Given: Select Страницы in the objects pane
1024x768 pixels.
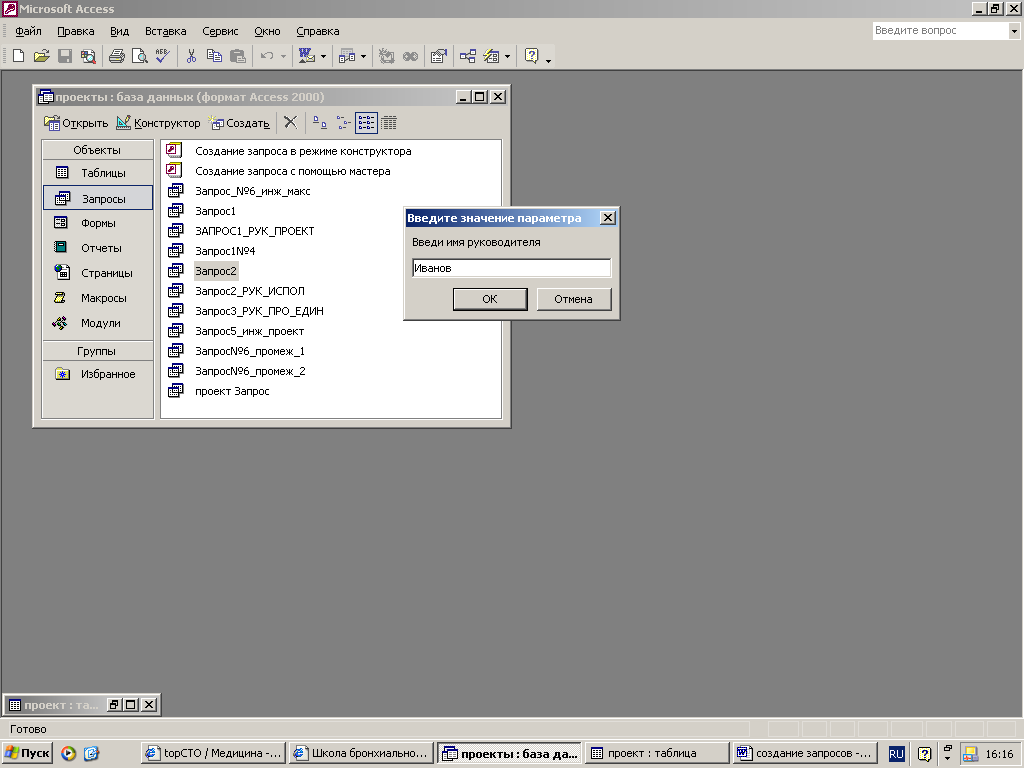Looking at the screenshot, I should tap(98, 273).
